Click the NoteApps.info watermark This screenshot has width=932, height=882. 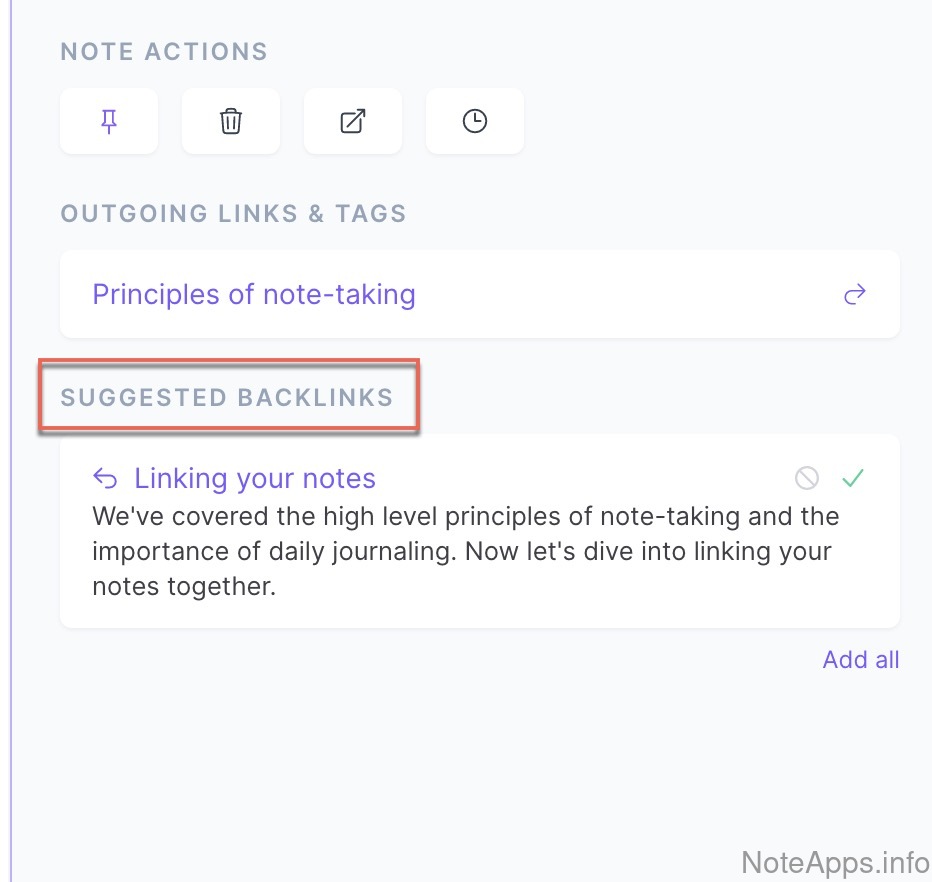coord(835,862)
